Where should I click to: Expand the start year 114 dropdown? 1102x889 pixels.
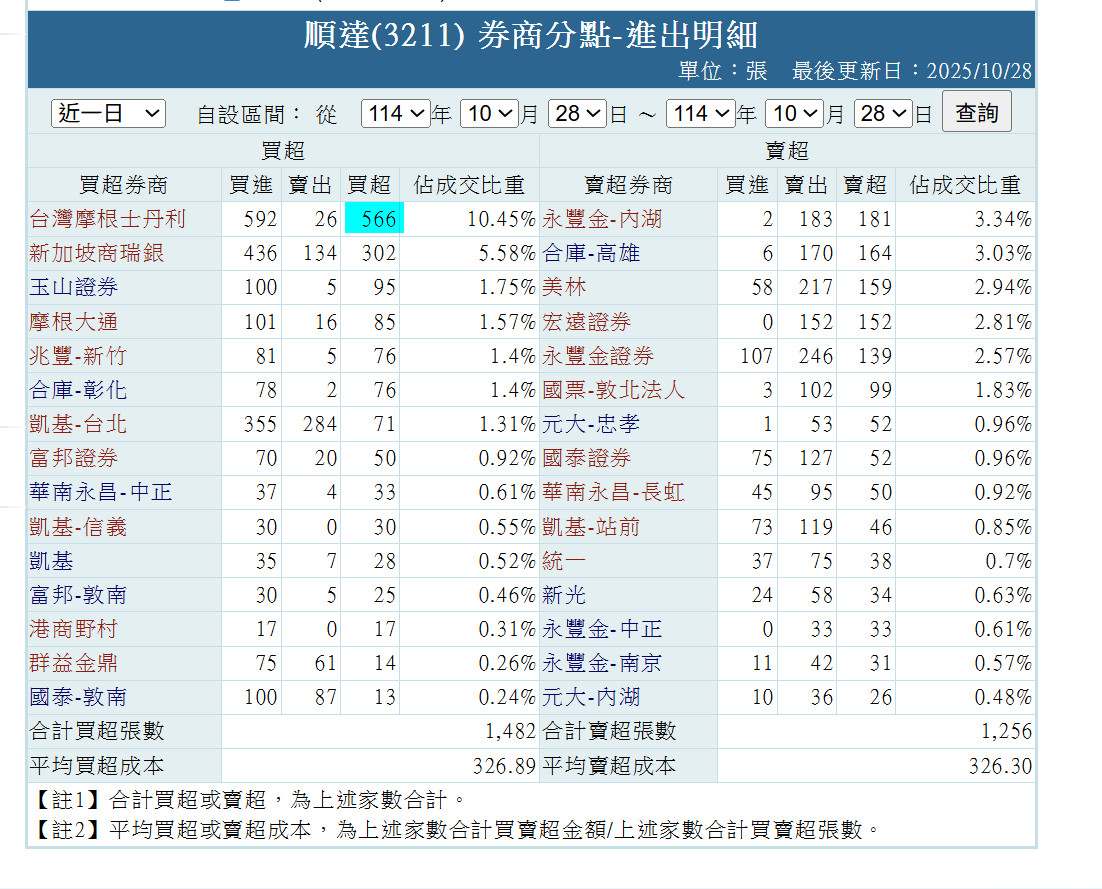point(395,113)
